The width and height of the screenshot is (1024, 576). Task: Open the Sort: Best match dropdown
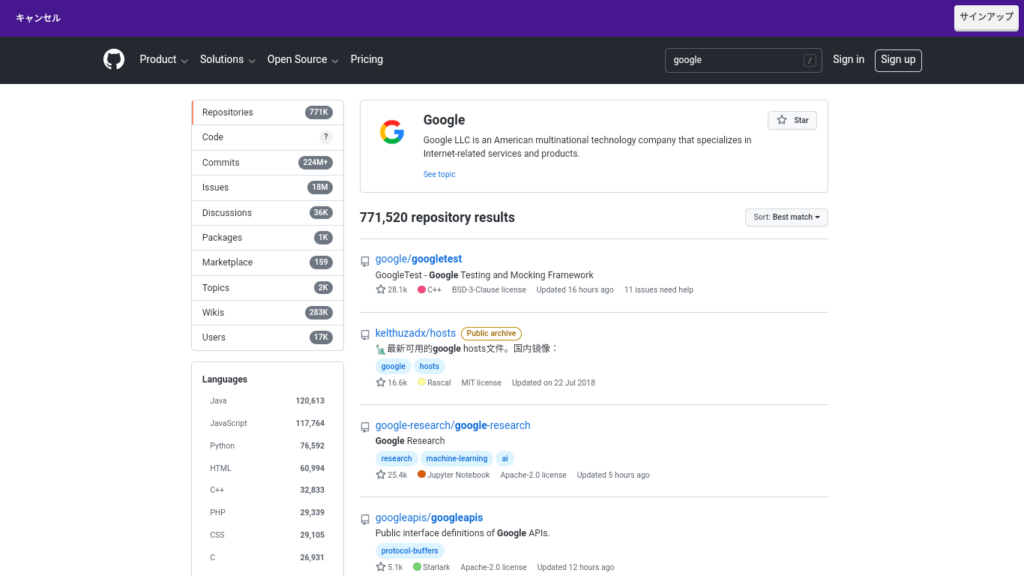tap(786, 217)
